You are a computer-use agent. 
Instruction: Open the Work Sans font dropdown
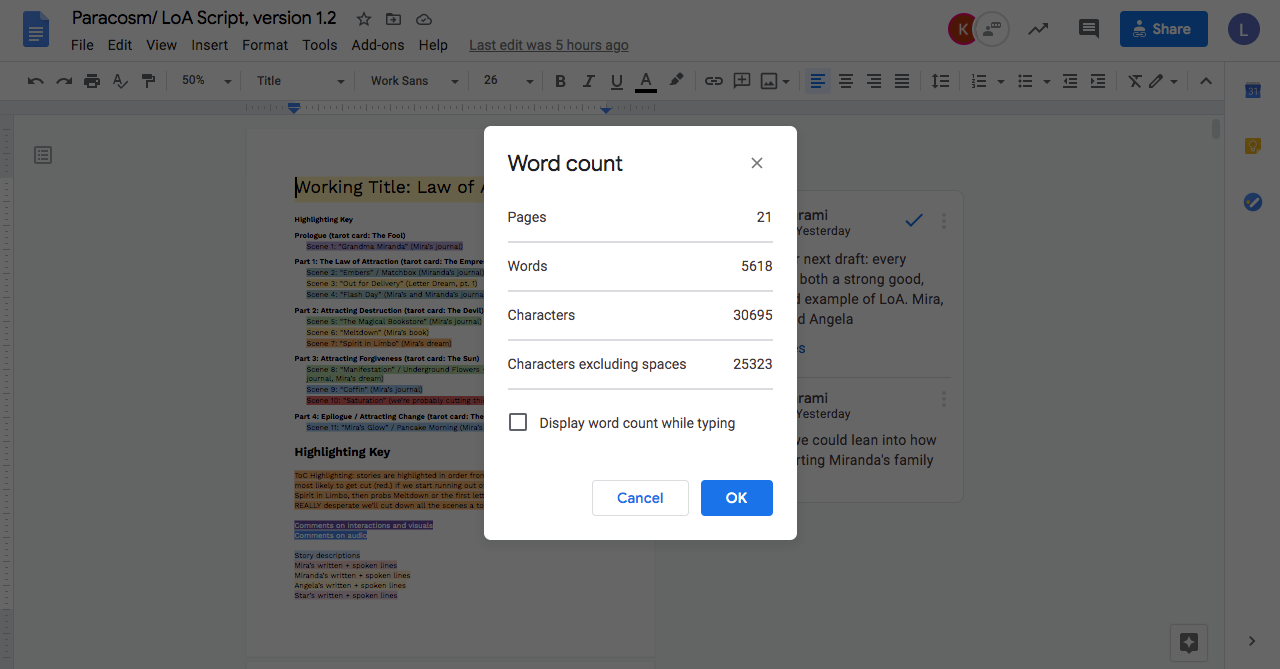(414, 81)
